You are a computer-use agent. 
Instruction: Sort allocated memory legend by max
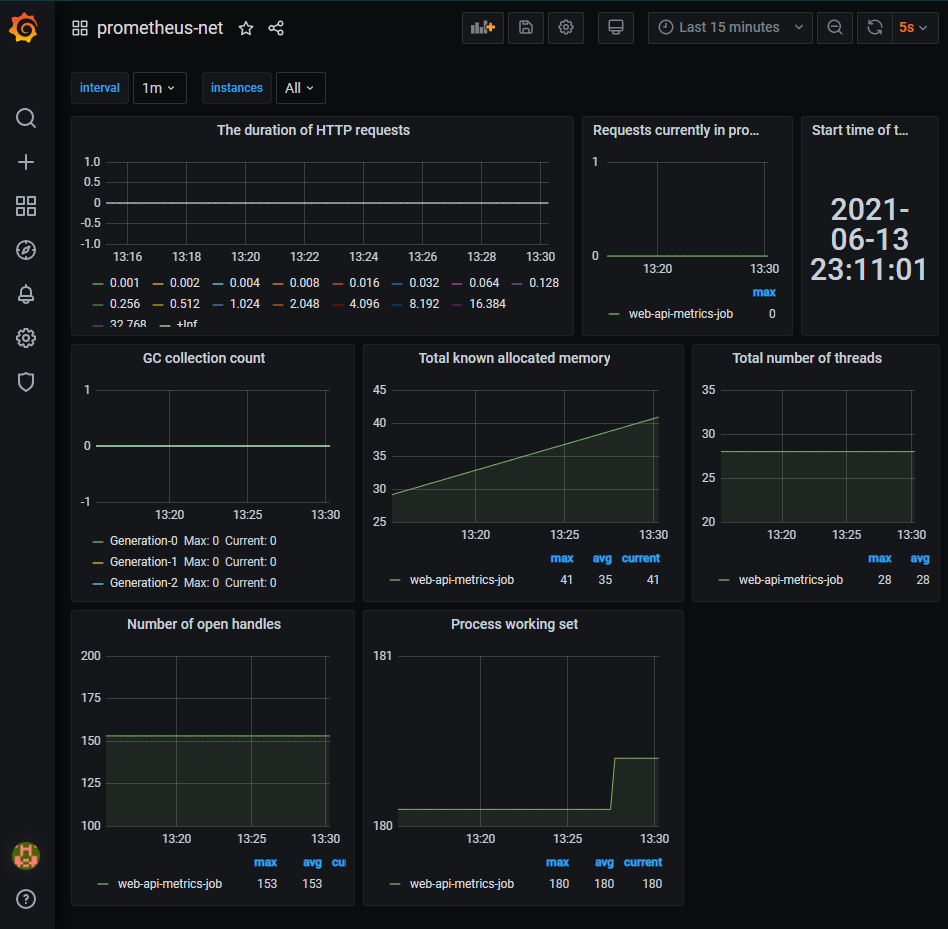[562, 558]
